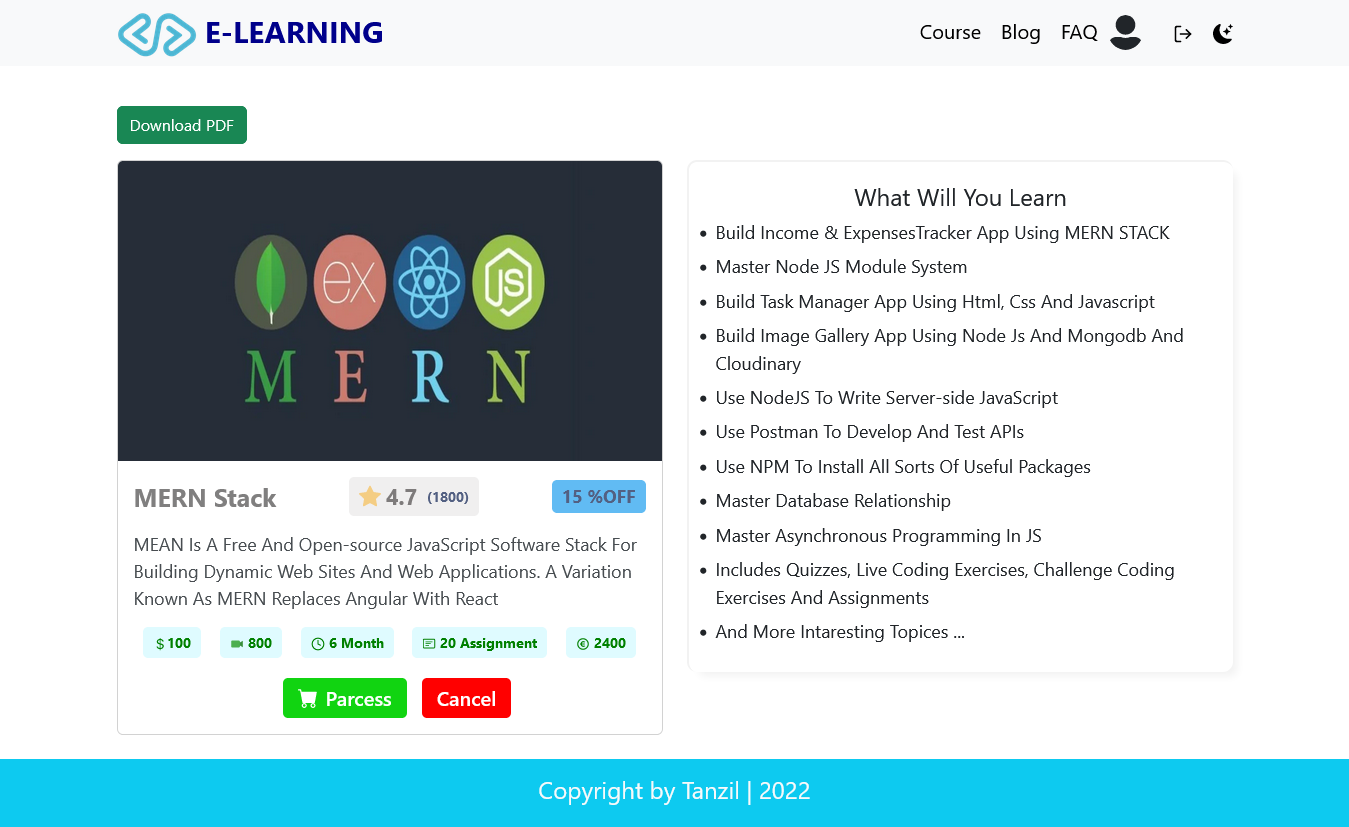
Task: Select 'Build Income & ExpensesTracker App' item
Action: pyautogui.click(x=942, y=233)
